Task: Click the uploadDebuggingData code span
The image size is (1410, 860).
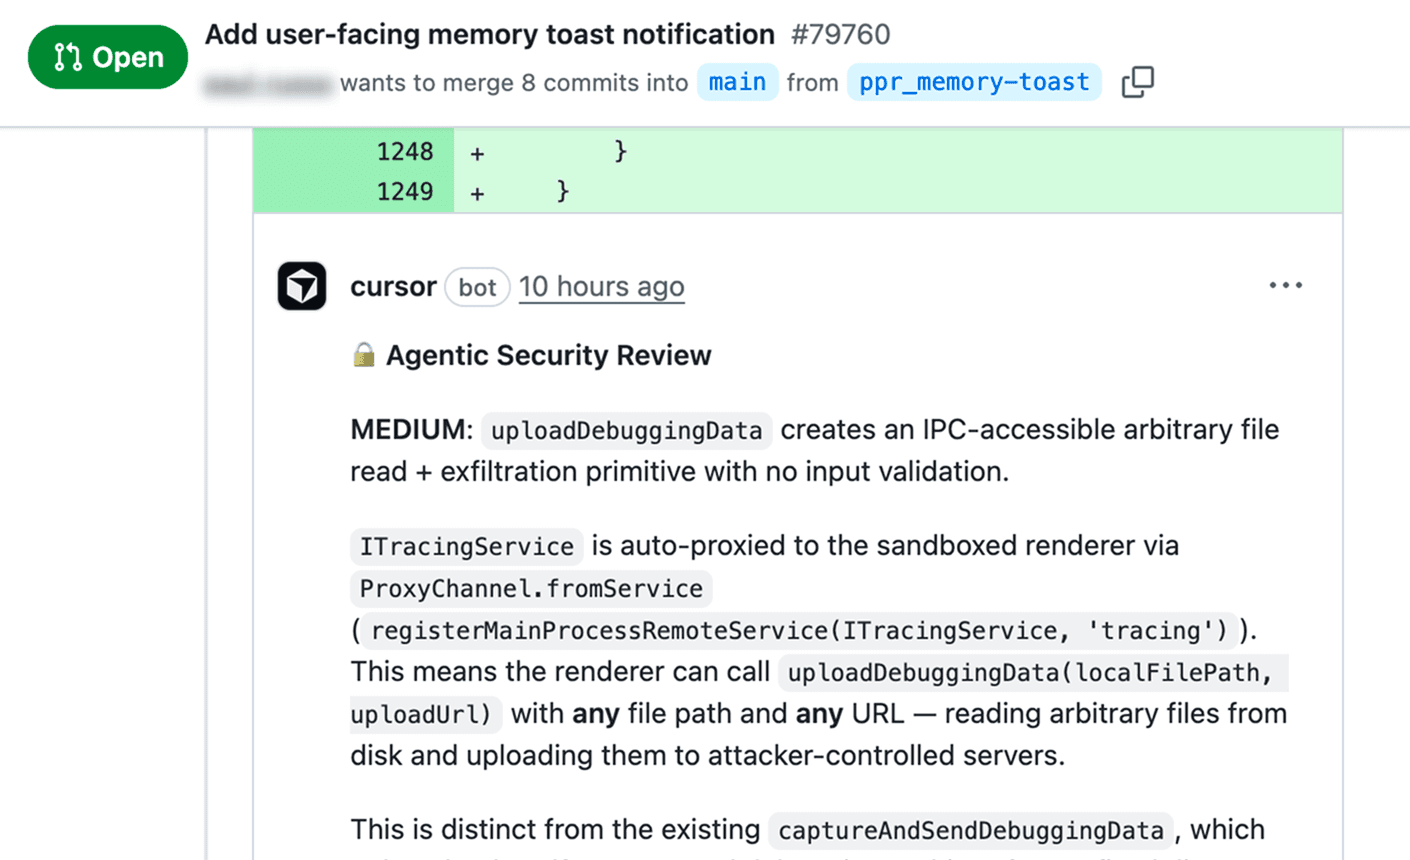Action: click(626, 430)
